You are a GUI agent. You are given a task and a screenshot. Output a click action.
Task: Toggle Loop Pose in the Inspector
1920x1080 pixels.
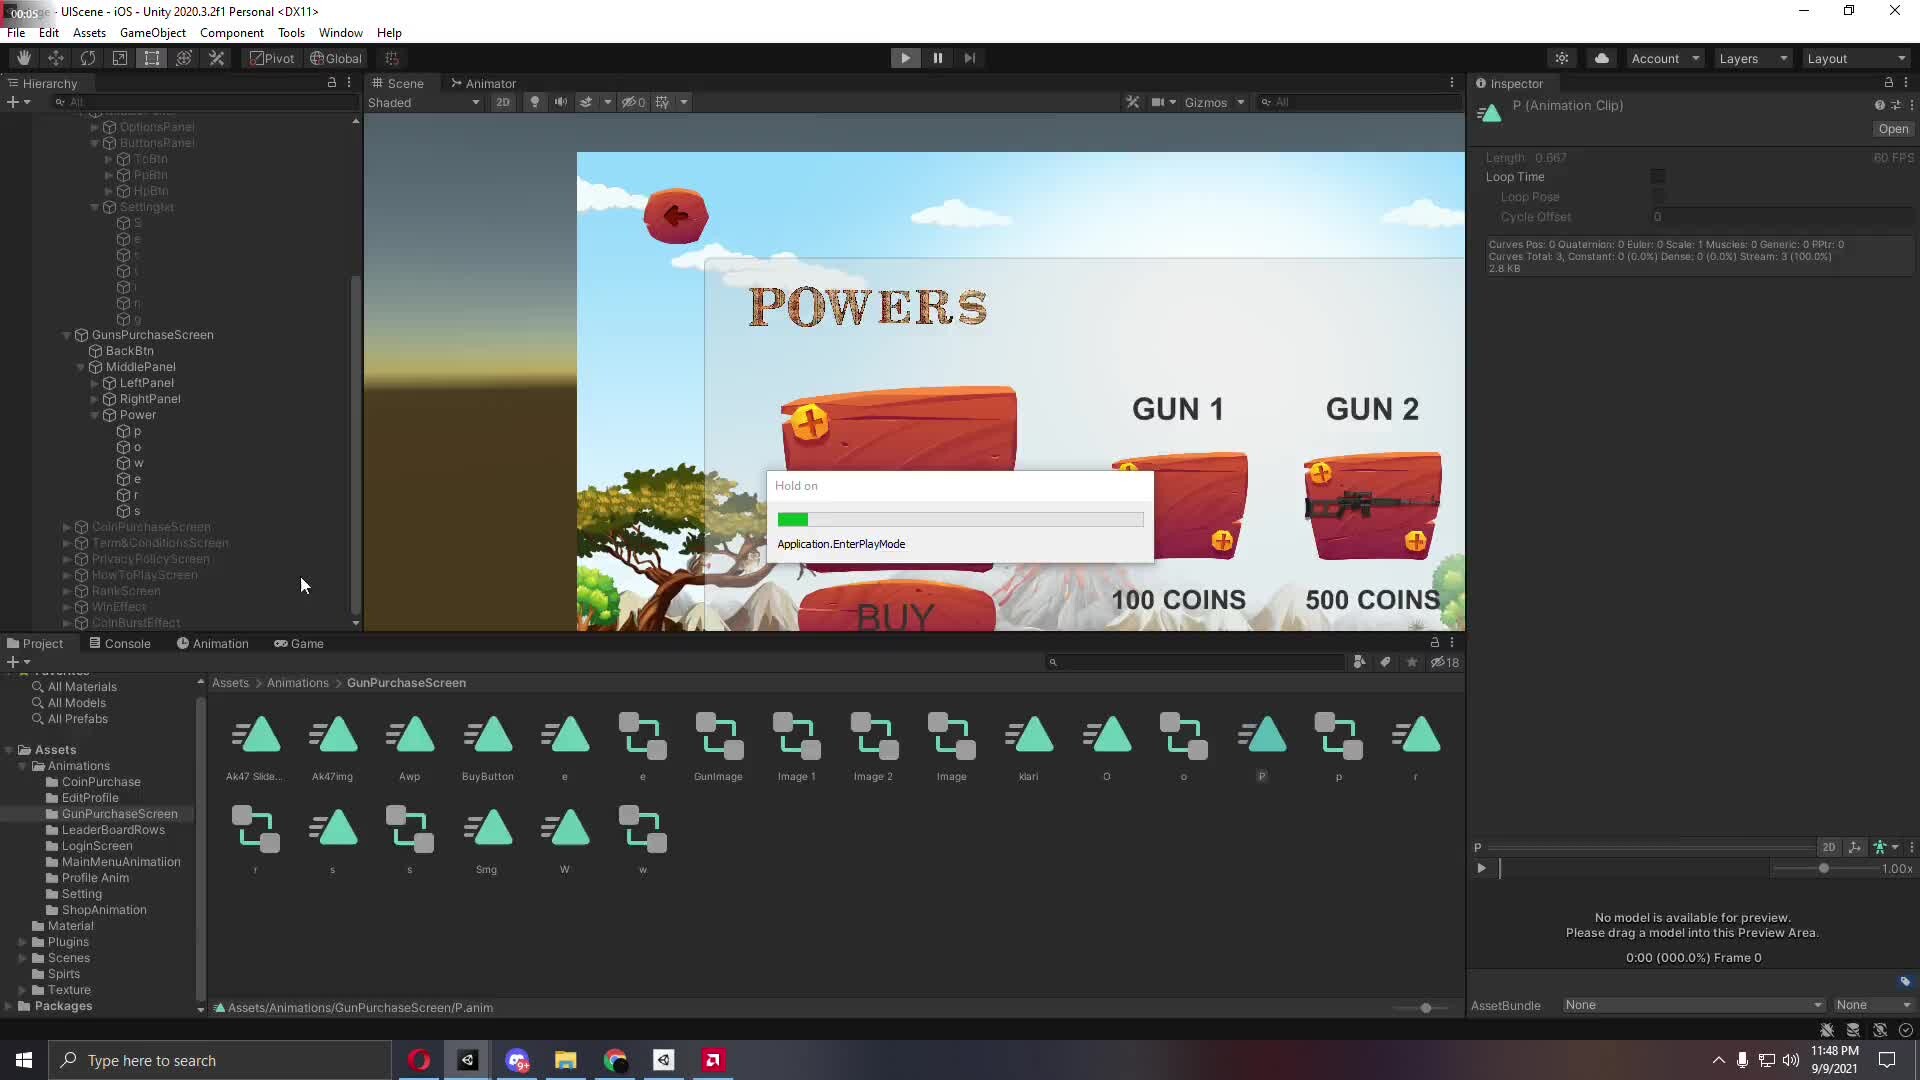[x=1657, y=197]
